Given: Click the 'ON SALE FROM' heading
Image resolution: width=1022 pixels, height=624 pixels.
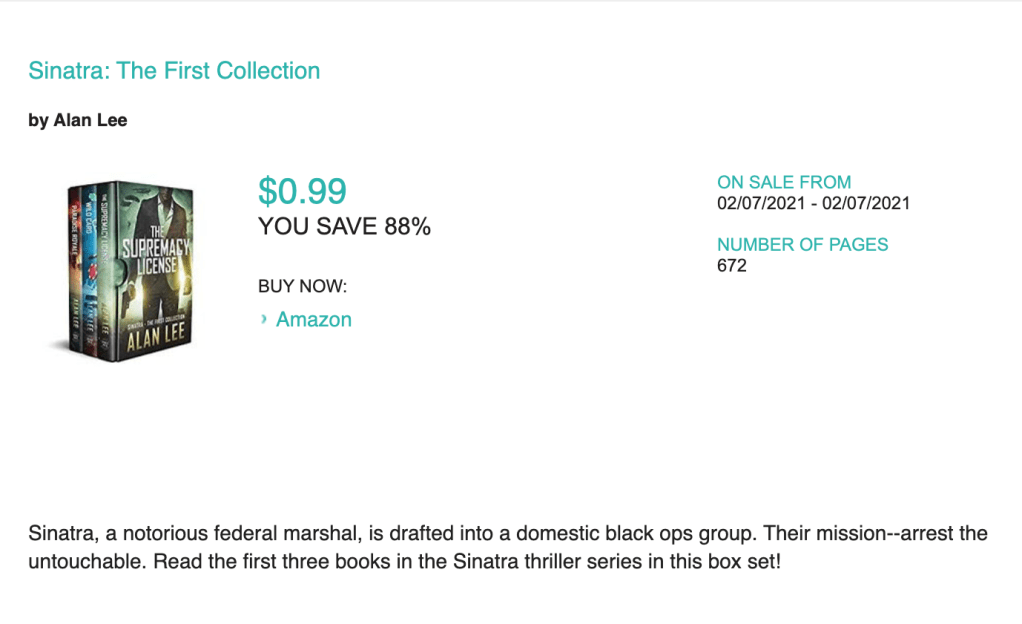Looking at the screenshot, I should 784,182.
